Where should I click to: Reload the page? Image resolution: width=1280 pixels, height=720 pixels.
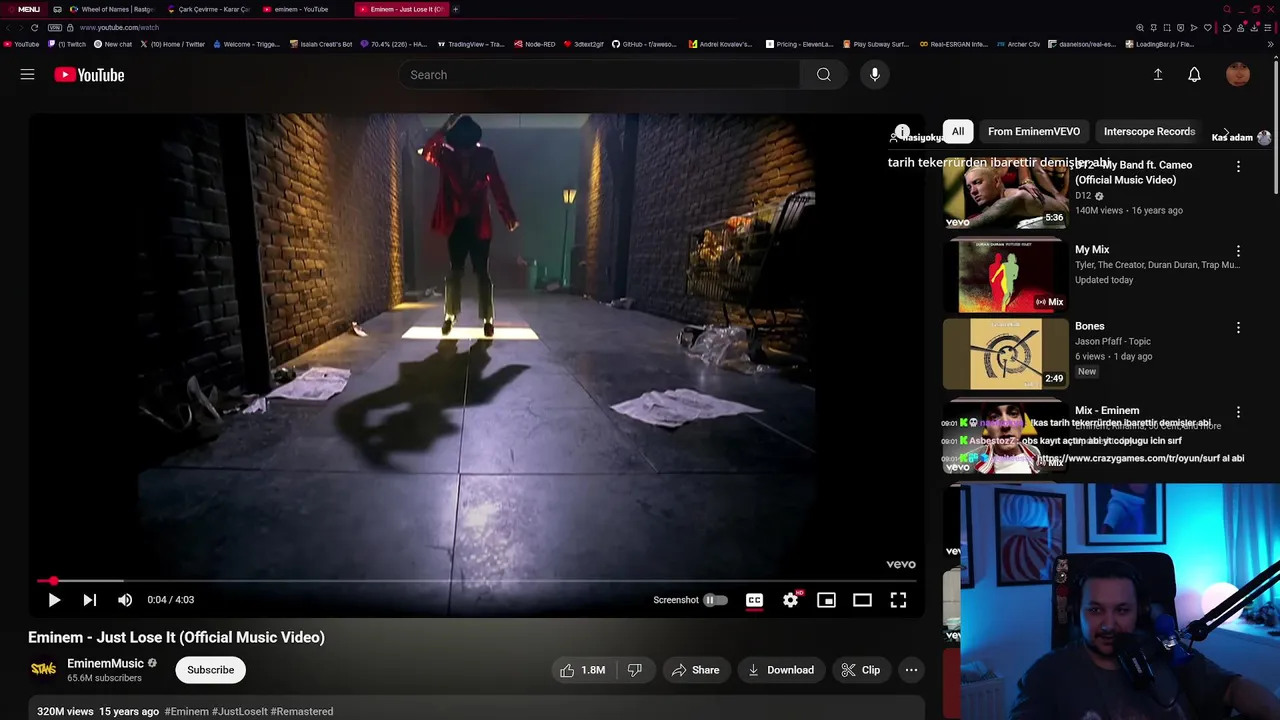coord(35,27)
